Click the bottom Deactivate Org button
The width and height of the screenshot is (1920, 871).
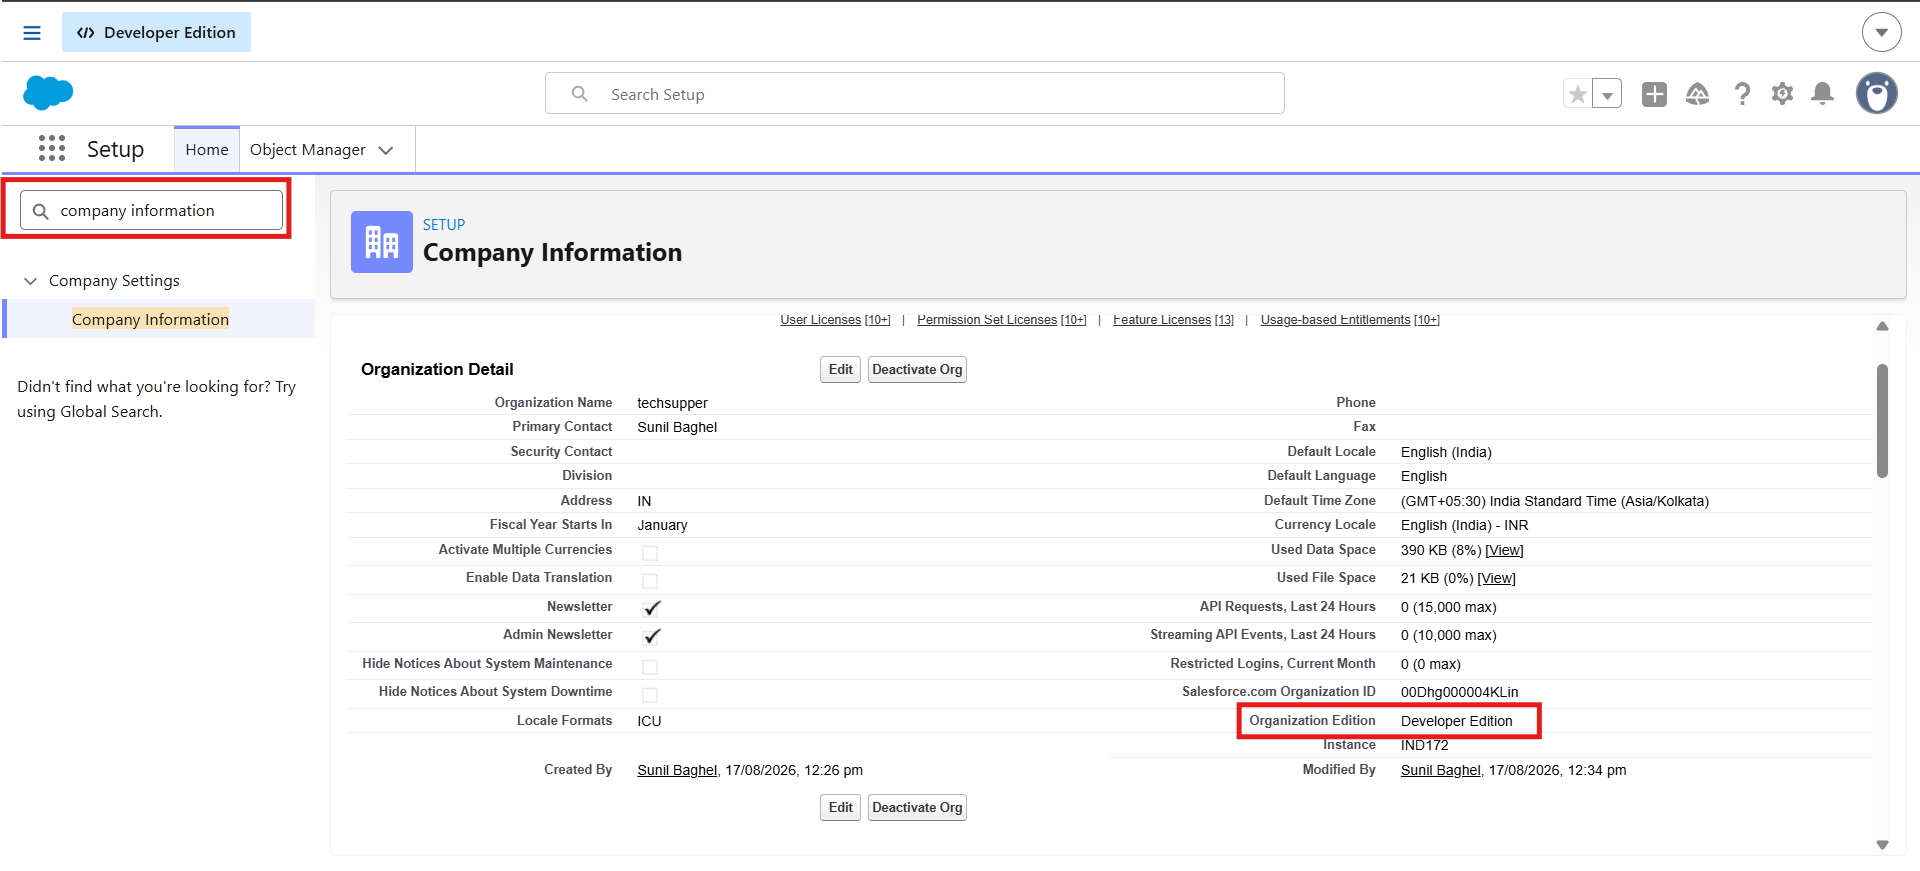pyautogui.click(x=917, y=808)
